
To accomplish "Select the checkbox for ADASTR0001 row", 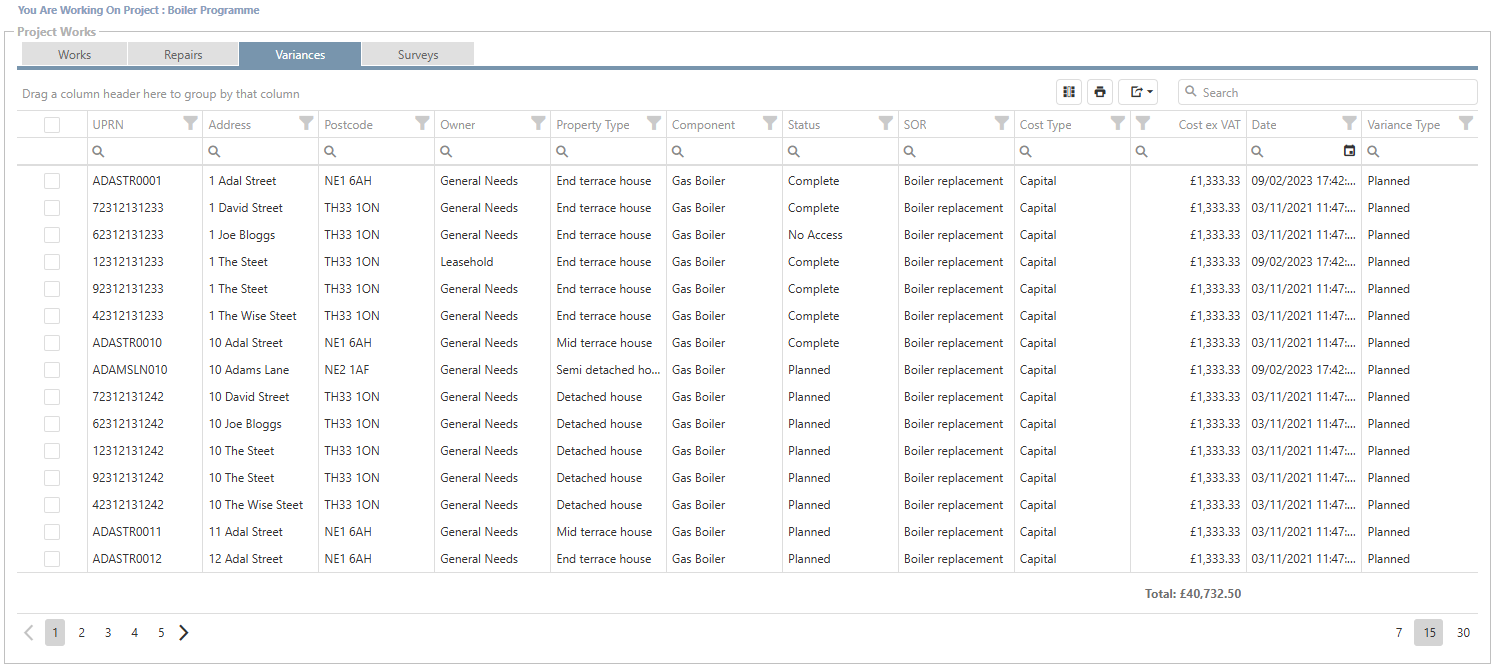I will [52, 181].
